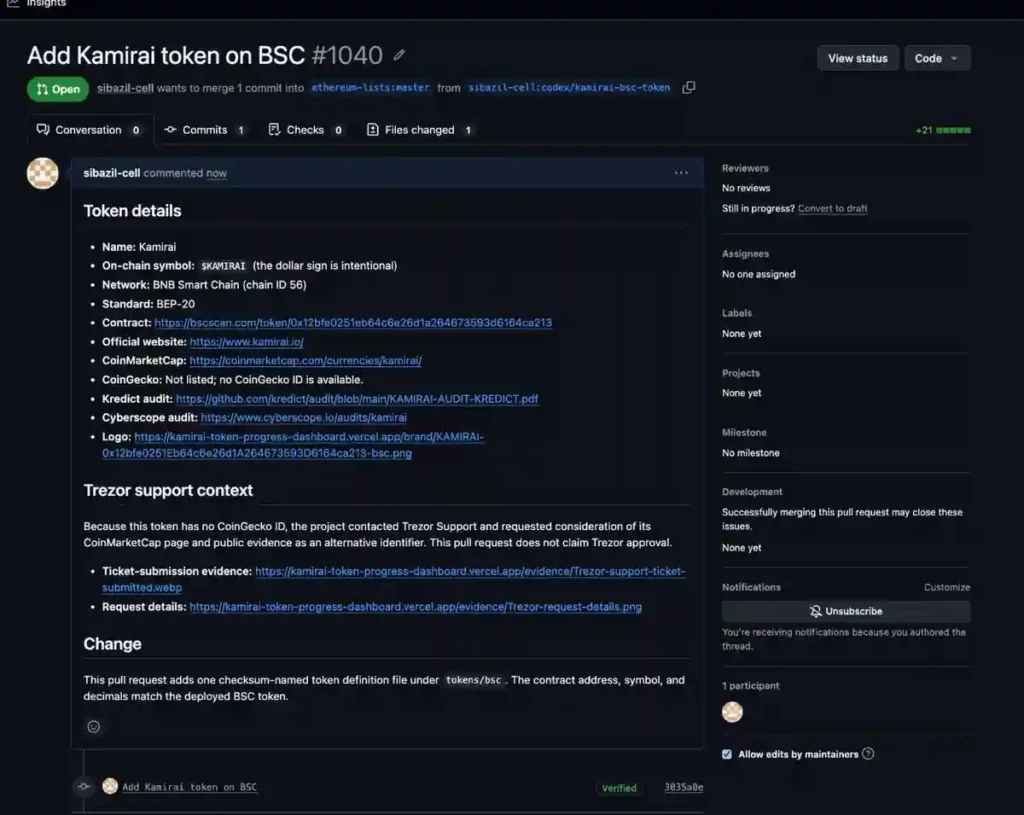Viewport: 1024px width, 815px height.
Task: Click the View status button
Action: 857,58
